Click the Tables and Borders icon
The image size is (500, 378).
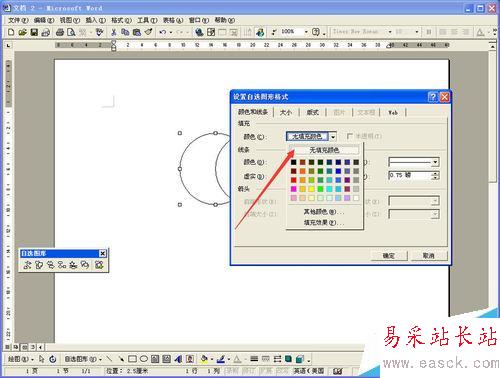[211, 32]
